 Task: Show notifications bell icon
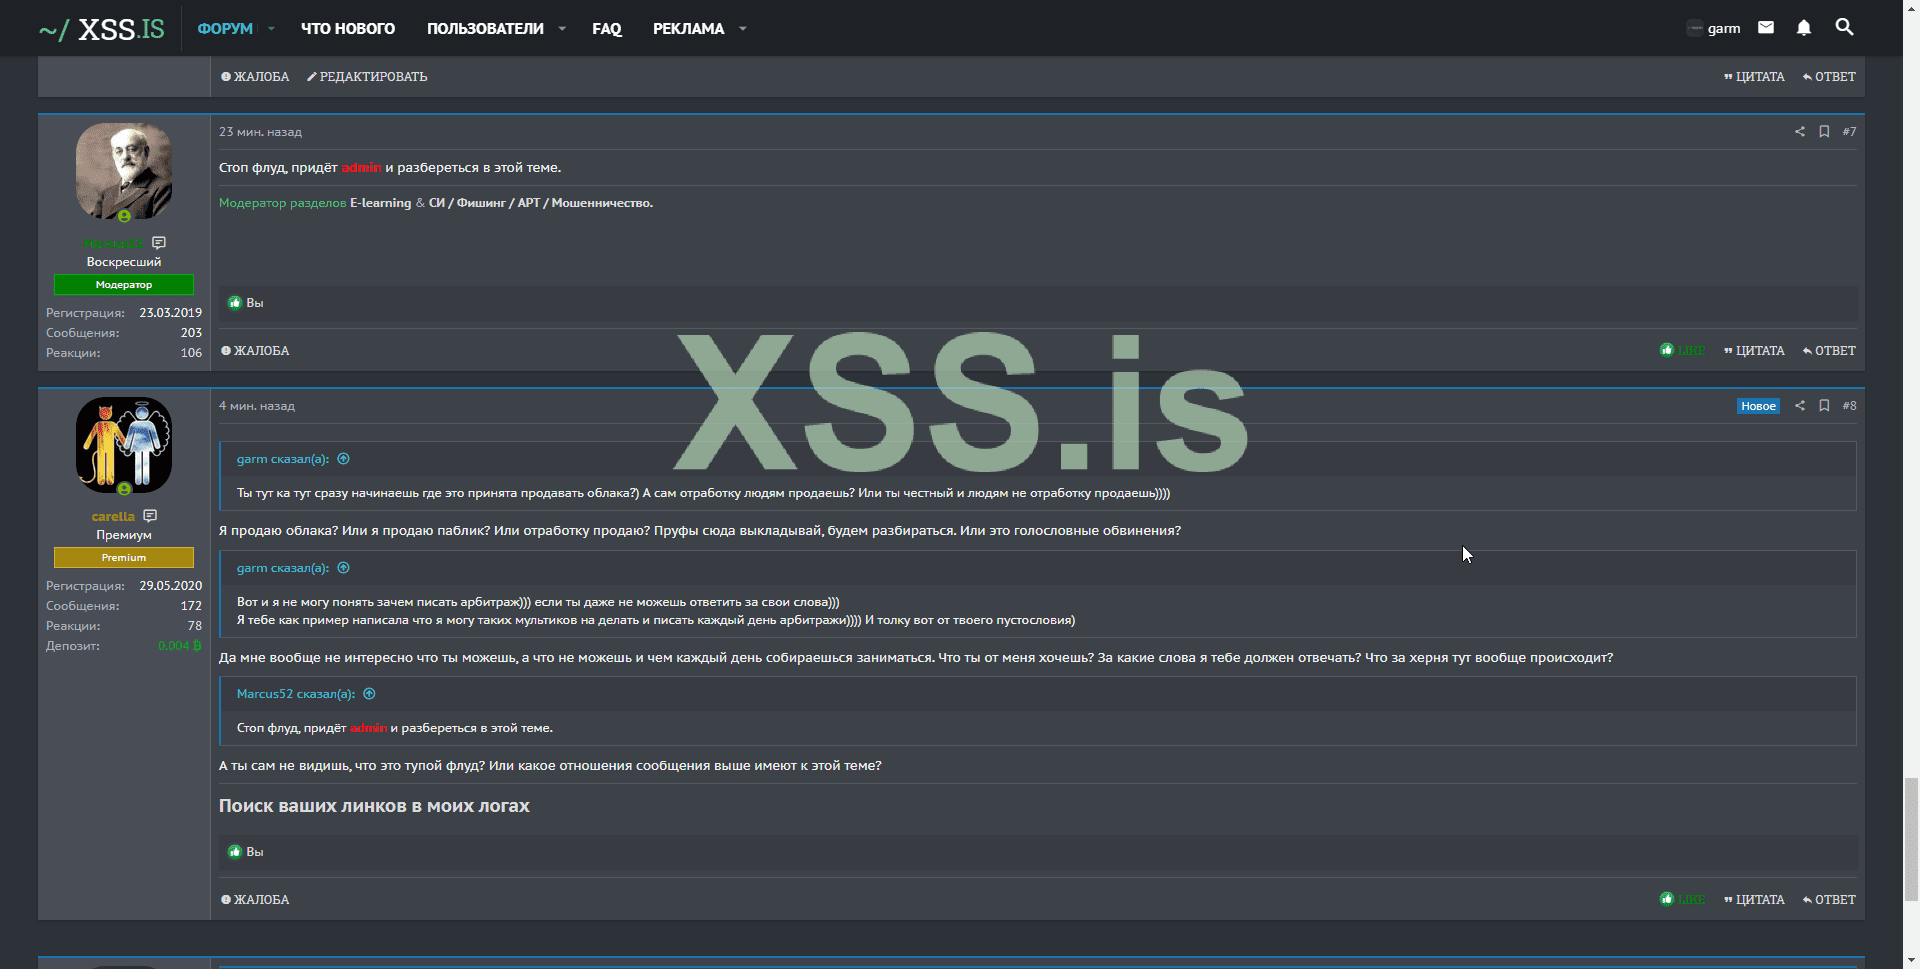tap(1804, 28)
